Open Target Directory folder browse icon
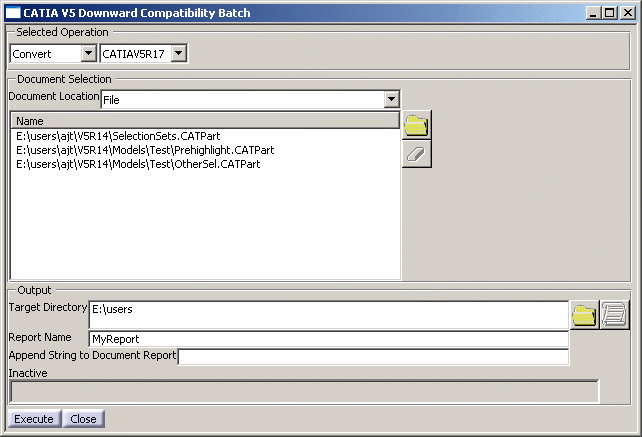Screen dimensions: 642x437 tap(584, 315)
